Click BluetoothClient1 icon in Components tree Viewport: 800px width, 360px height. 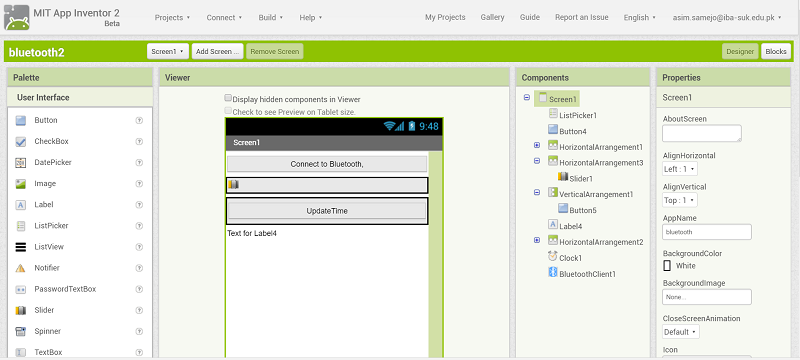coord(553,272)
